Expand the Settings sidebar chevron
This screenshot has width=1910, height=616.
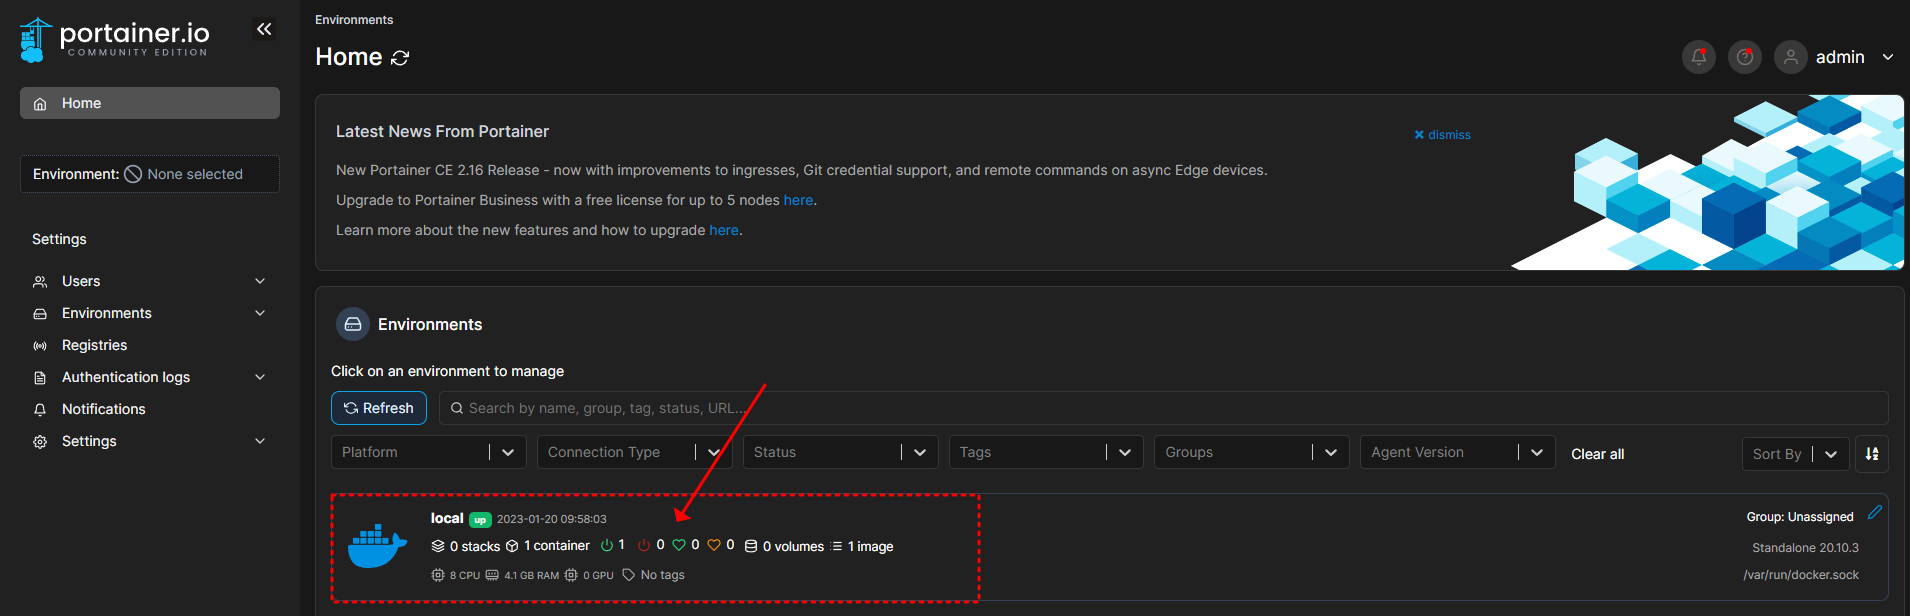pos(260,441)
